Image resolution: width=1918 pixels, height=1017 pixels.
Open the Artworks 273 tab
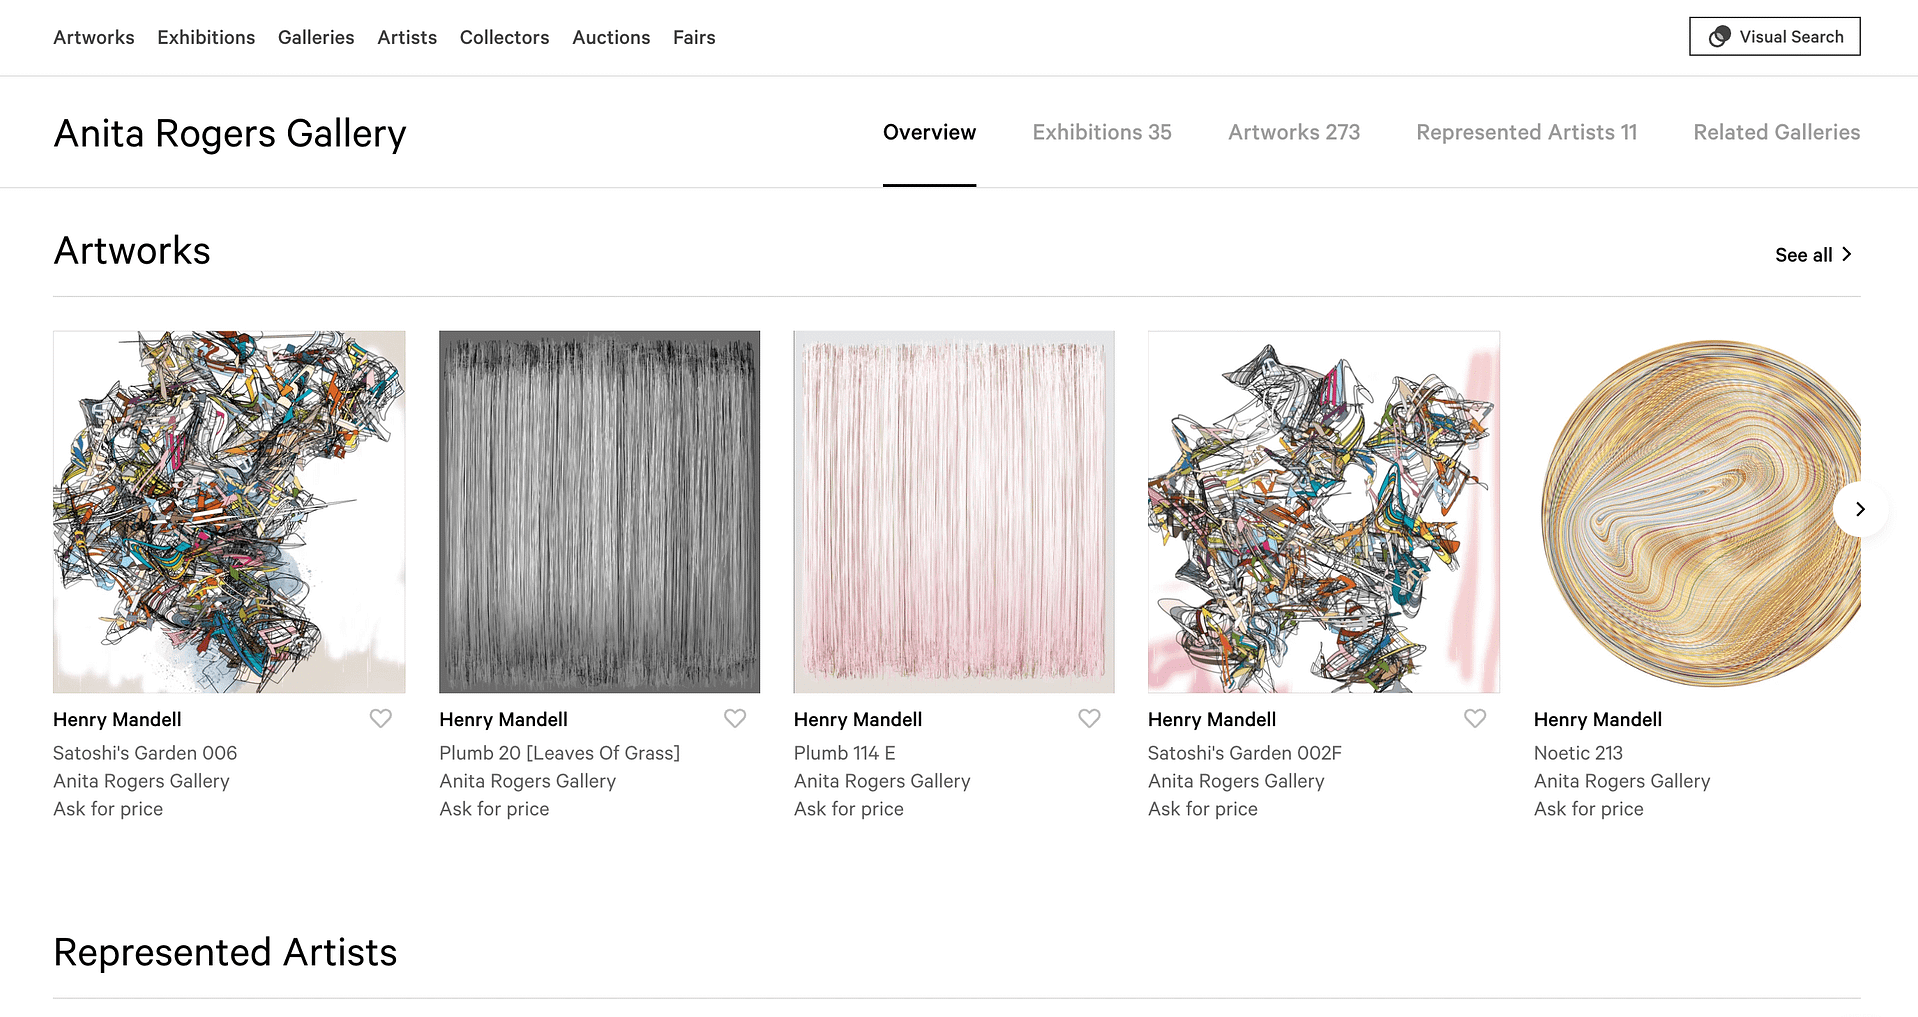coord(1293,132)
